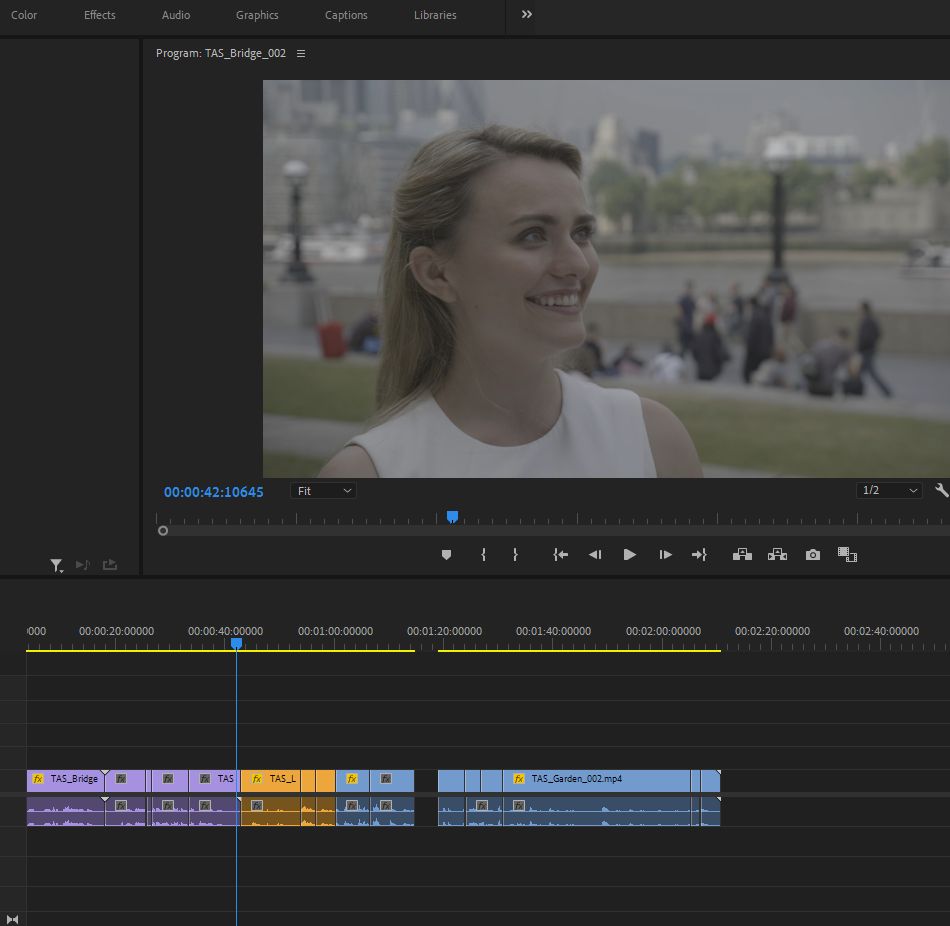Click the timeline playhead marker
The width and height of the screenshot is (950, 926).
(236, 644)
